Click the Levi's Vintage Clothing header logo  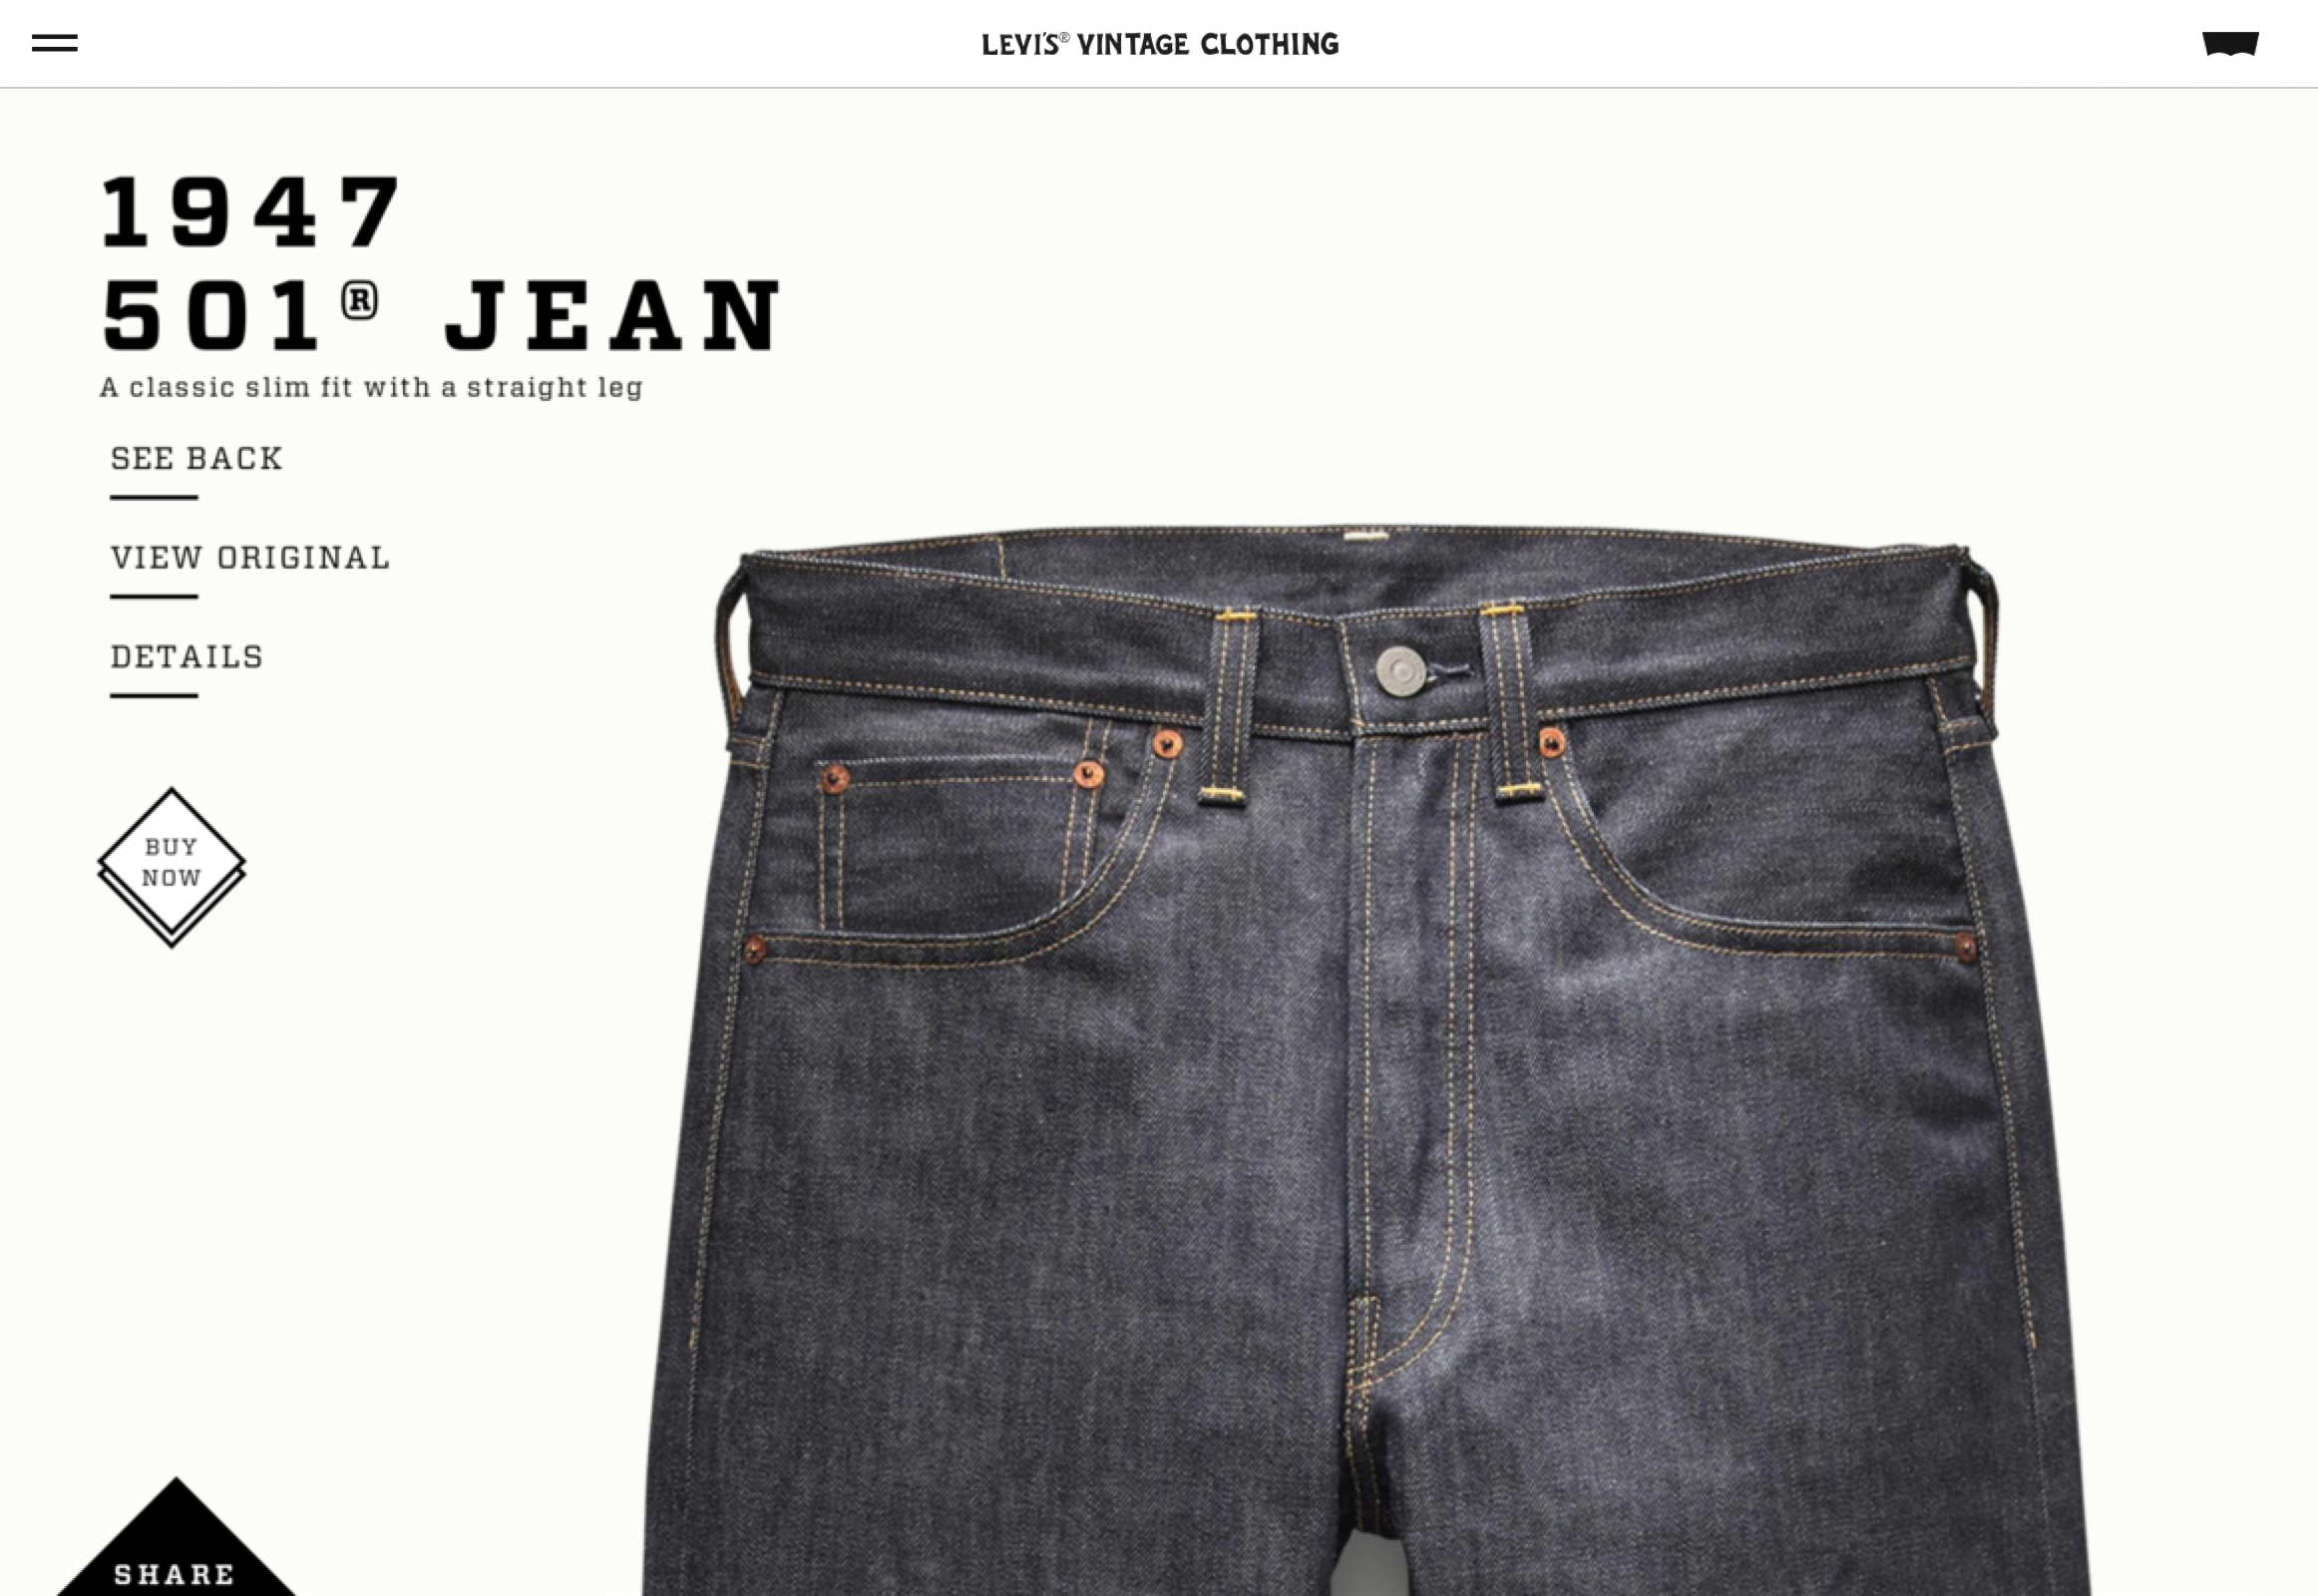pyautogui.click(x=1160, y=44)
